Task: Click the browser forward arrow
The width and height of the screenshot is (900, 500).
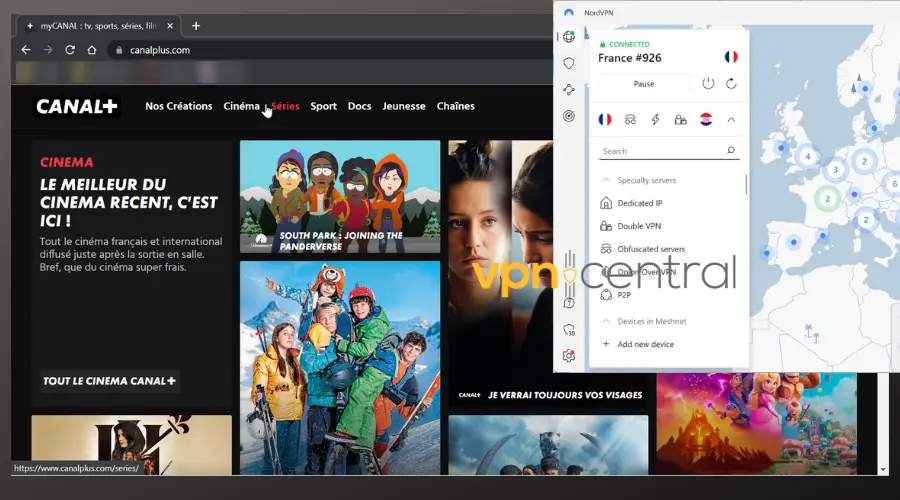Action: (48, 50)
